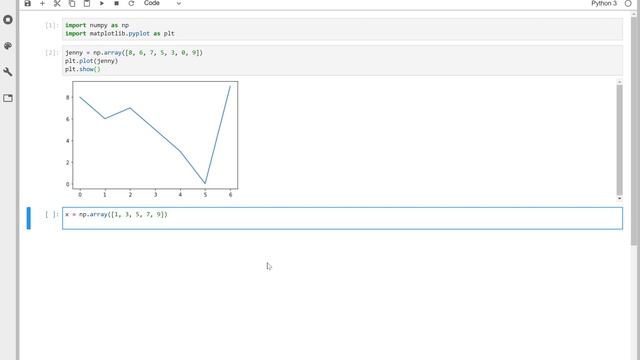The height and width of the screenshot is (360, 640).
Task: Click the plt.plot(jenny) line
Action: [x=91, y=61]
